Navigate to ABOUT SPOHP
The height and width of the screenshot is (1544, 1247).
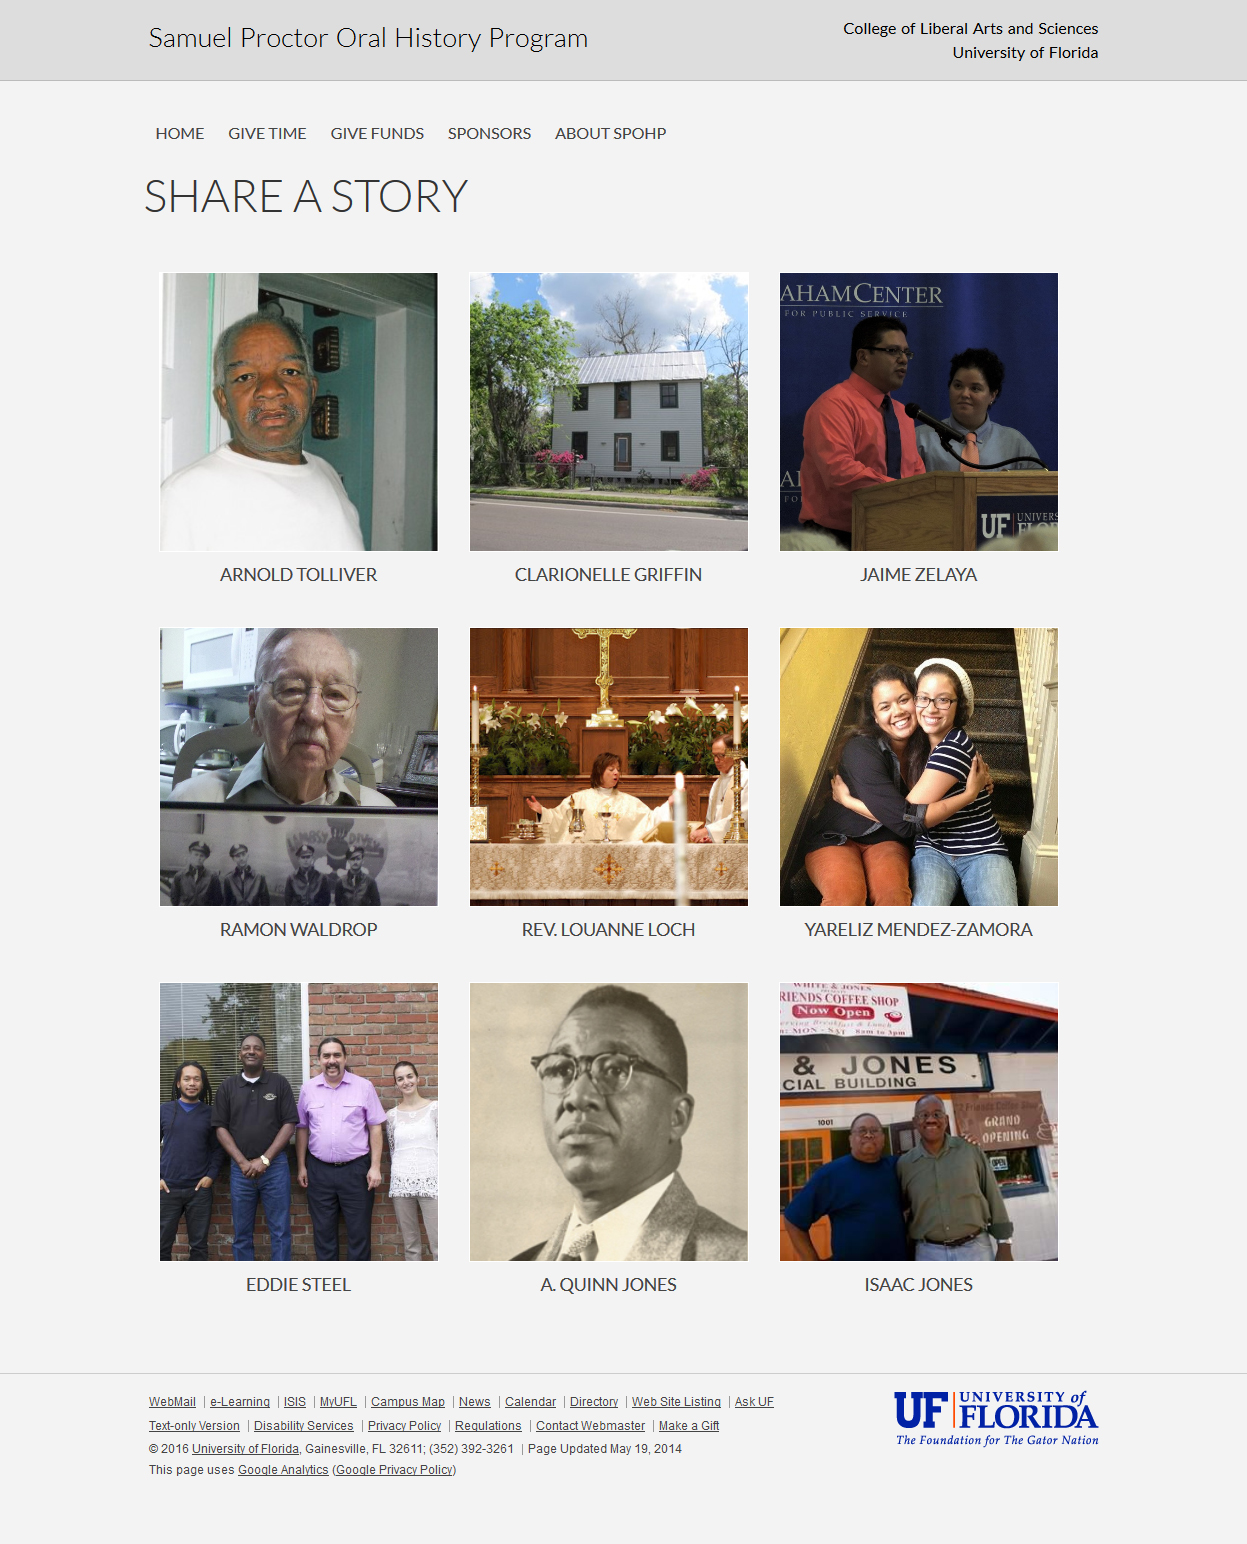(x=610, y=134)
